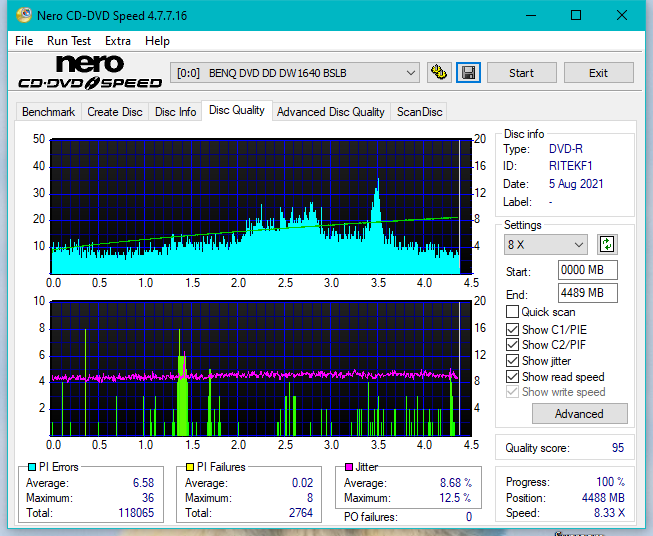The image size is (653, 536).
Task: Open the Extra menu
Action: click(118, 41)
